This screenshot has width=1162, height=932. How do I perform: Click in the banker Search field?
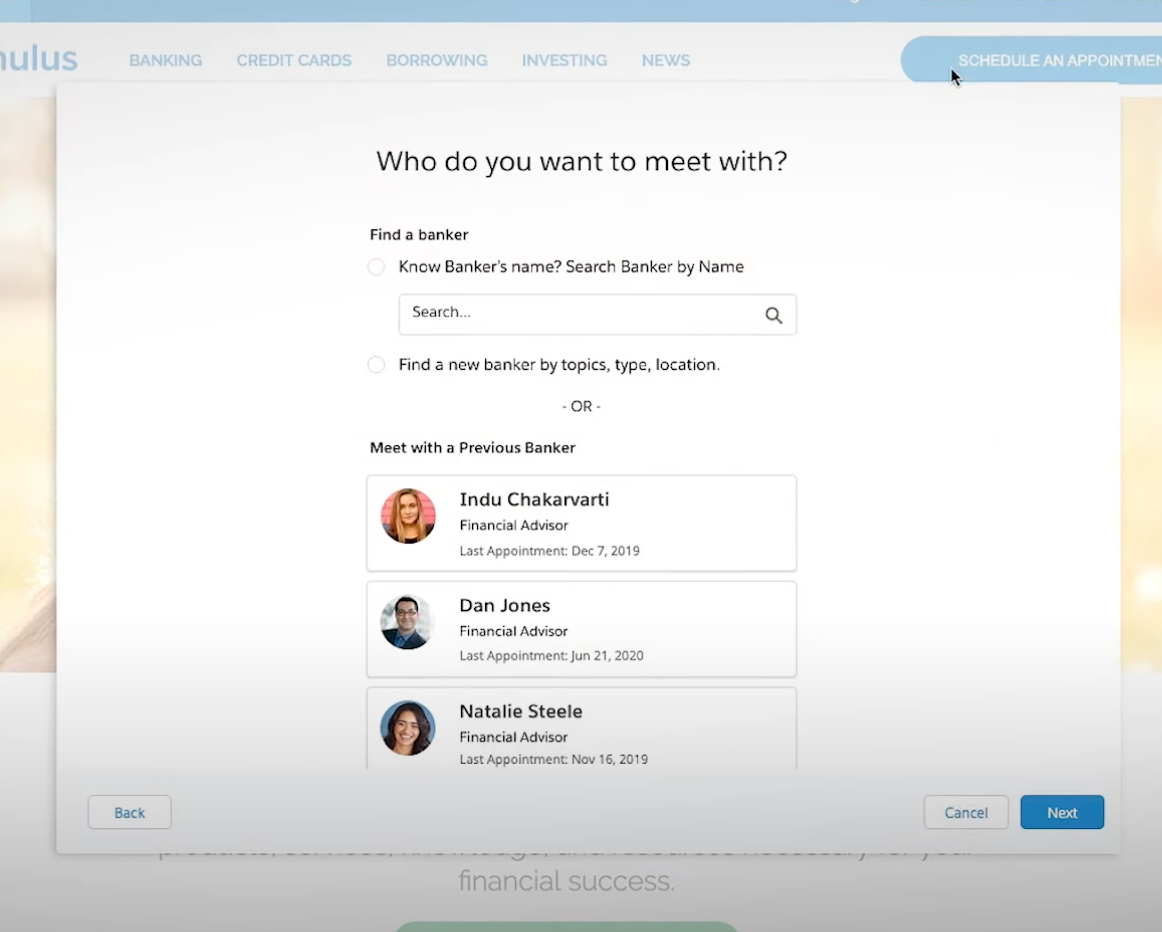tap(580, 314)
